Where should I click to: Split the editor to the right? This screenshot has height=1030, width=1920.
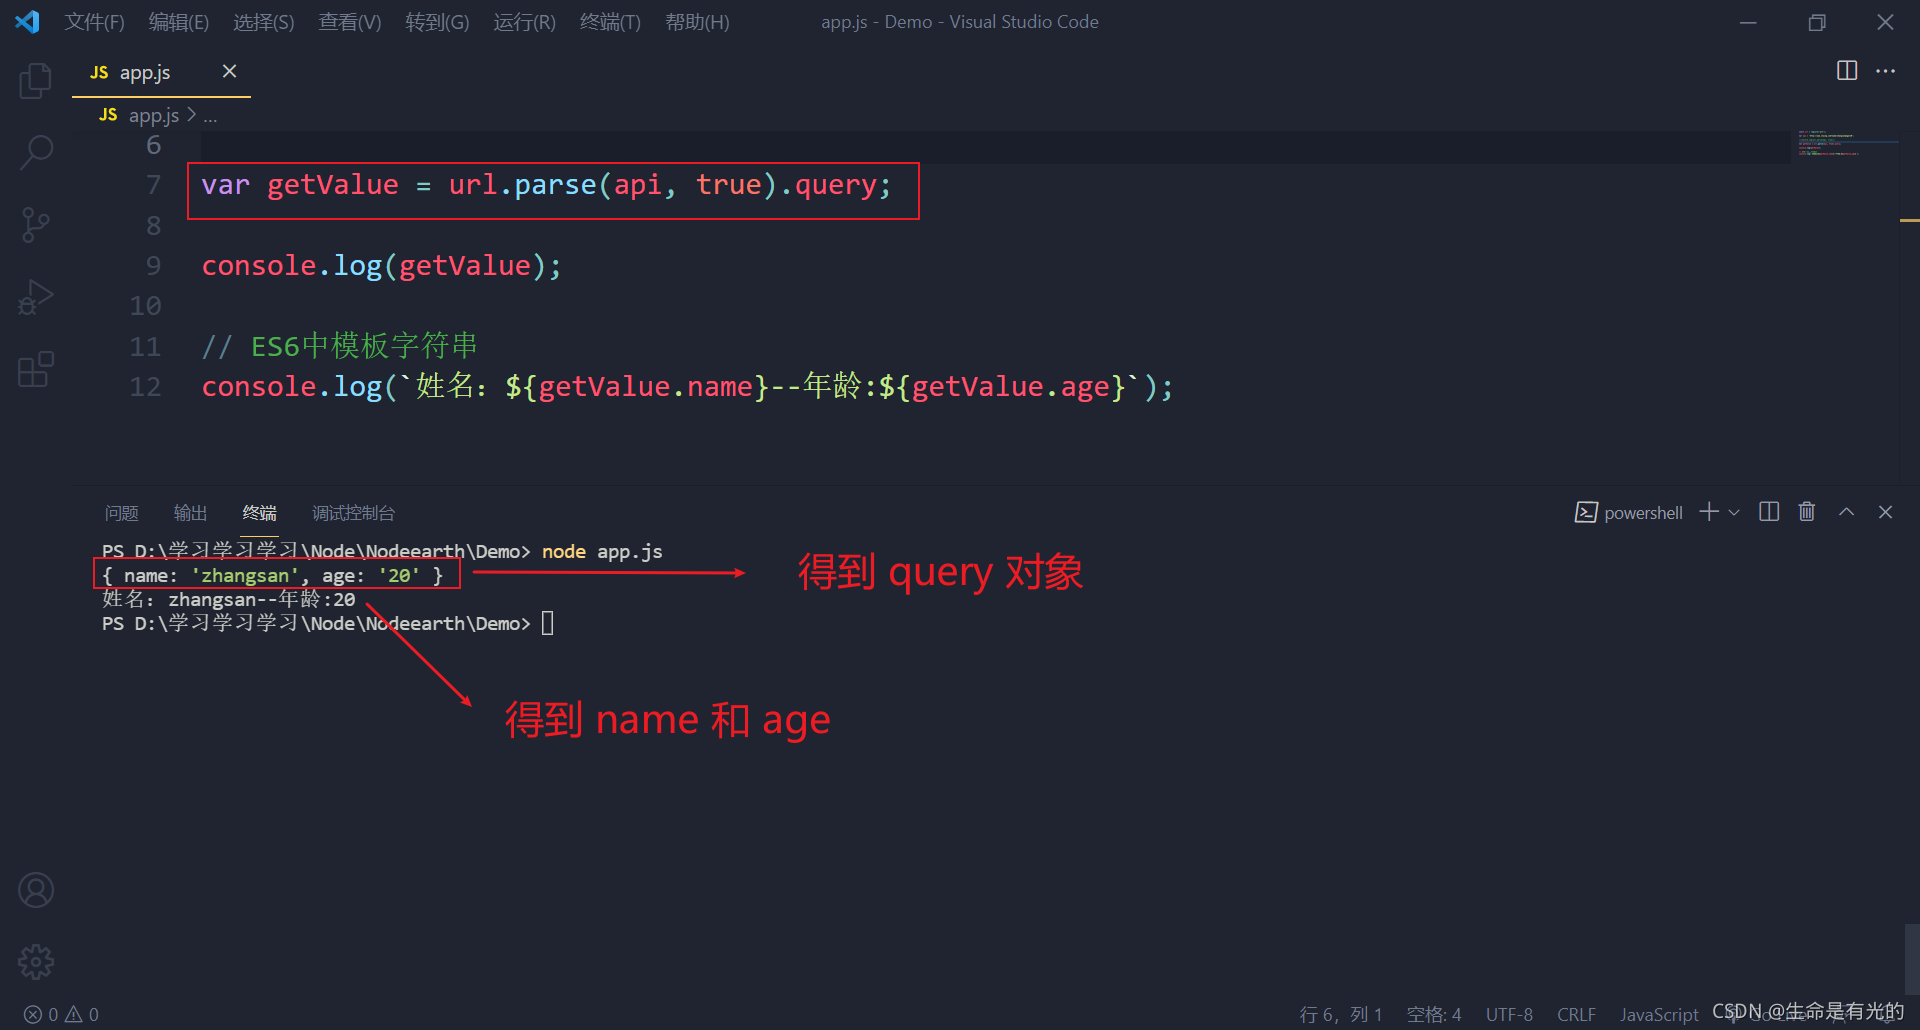pyautogui.click(x=1847, y=71)
